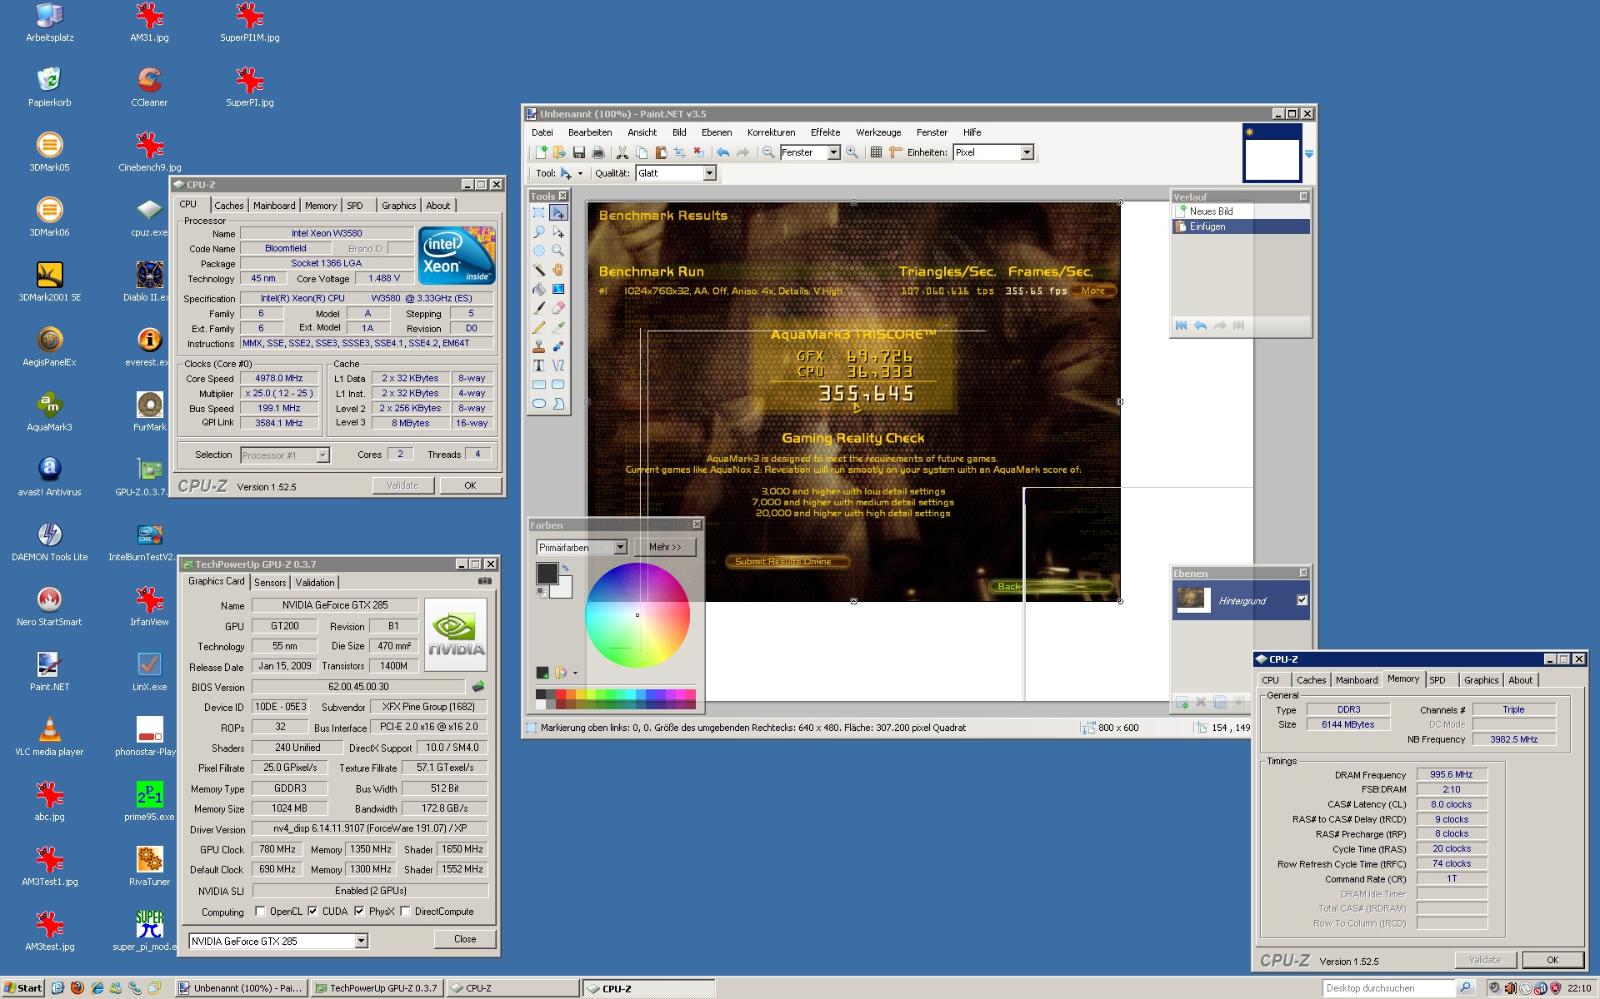Viewport: 1600px width, 999px height.
Task: Click Close button in GPU-Z window
Action: click(x=465, y=939)
